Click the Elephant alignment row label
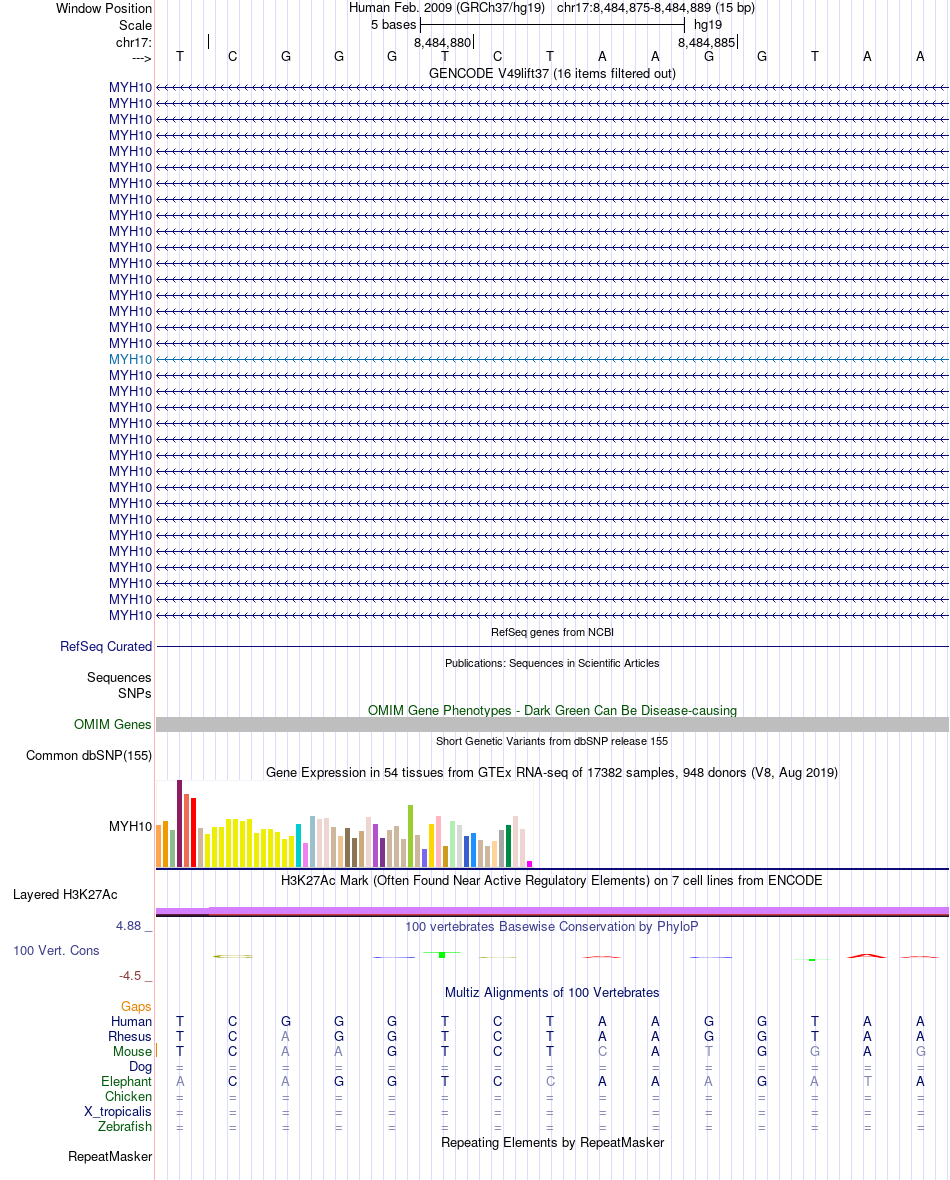The image size is (950, 1180). click(x=126, y=1081)
